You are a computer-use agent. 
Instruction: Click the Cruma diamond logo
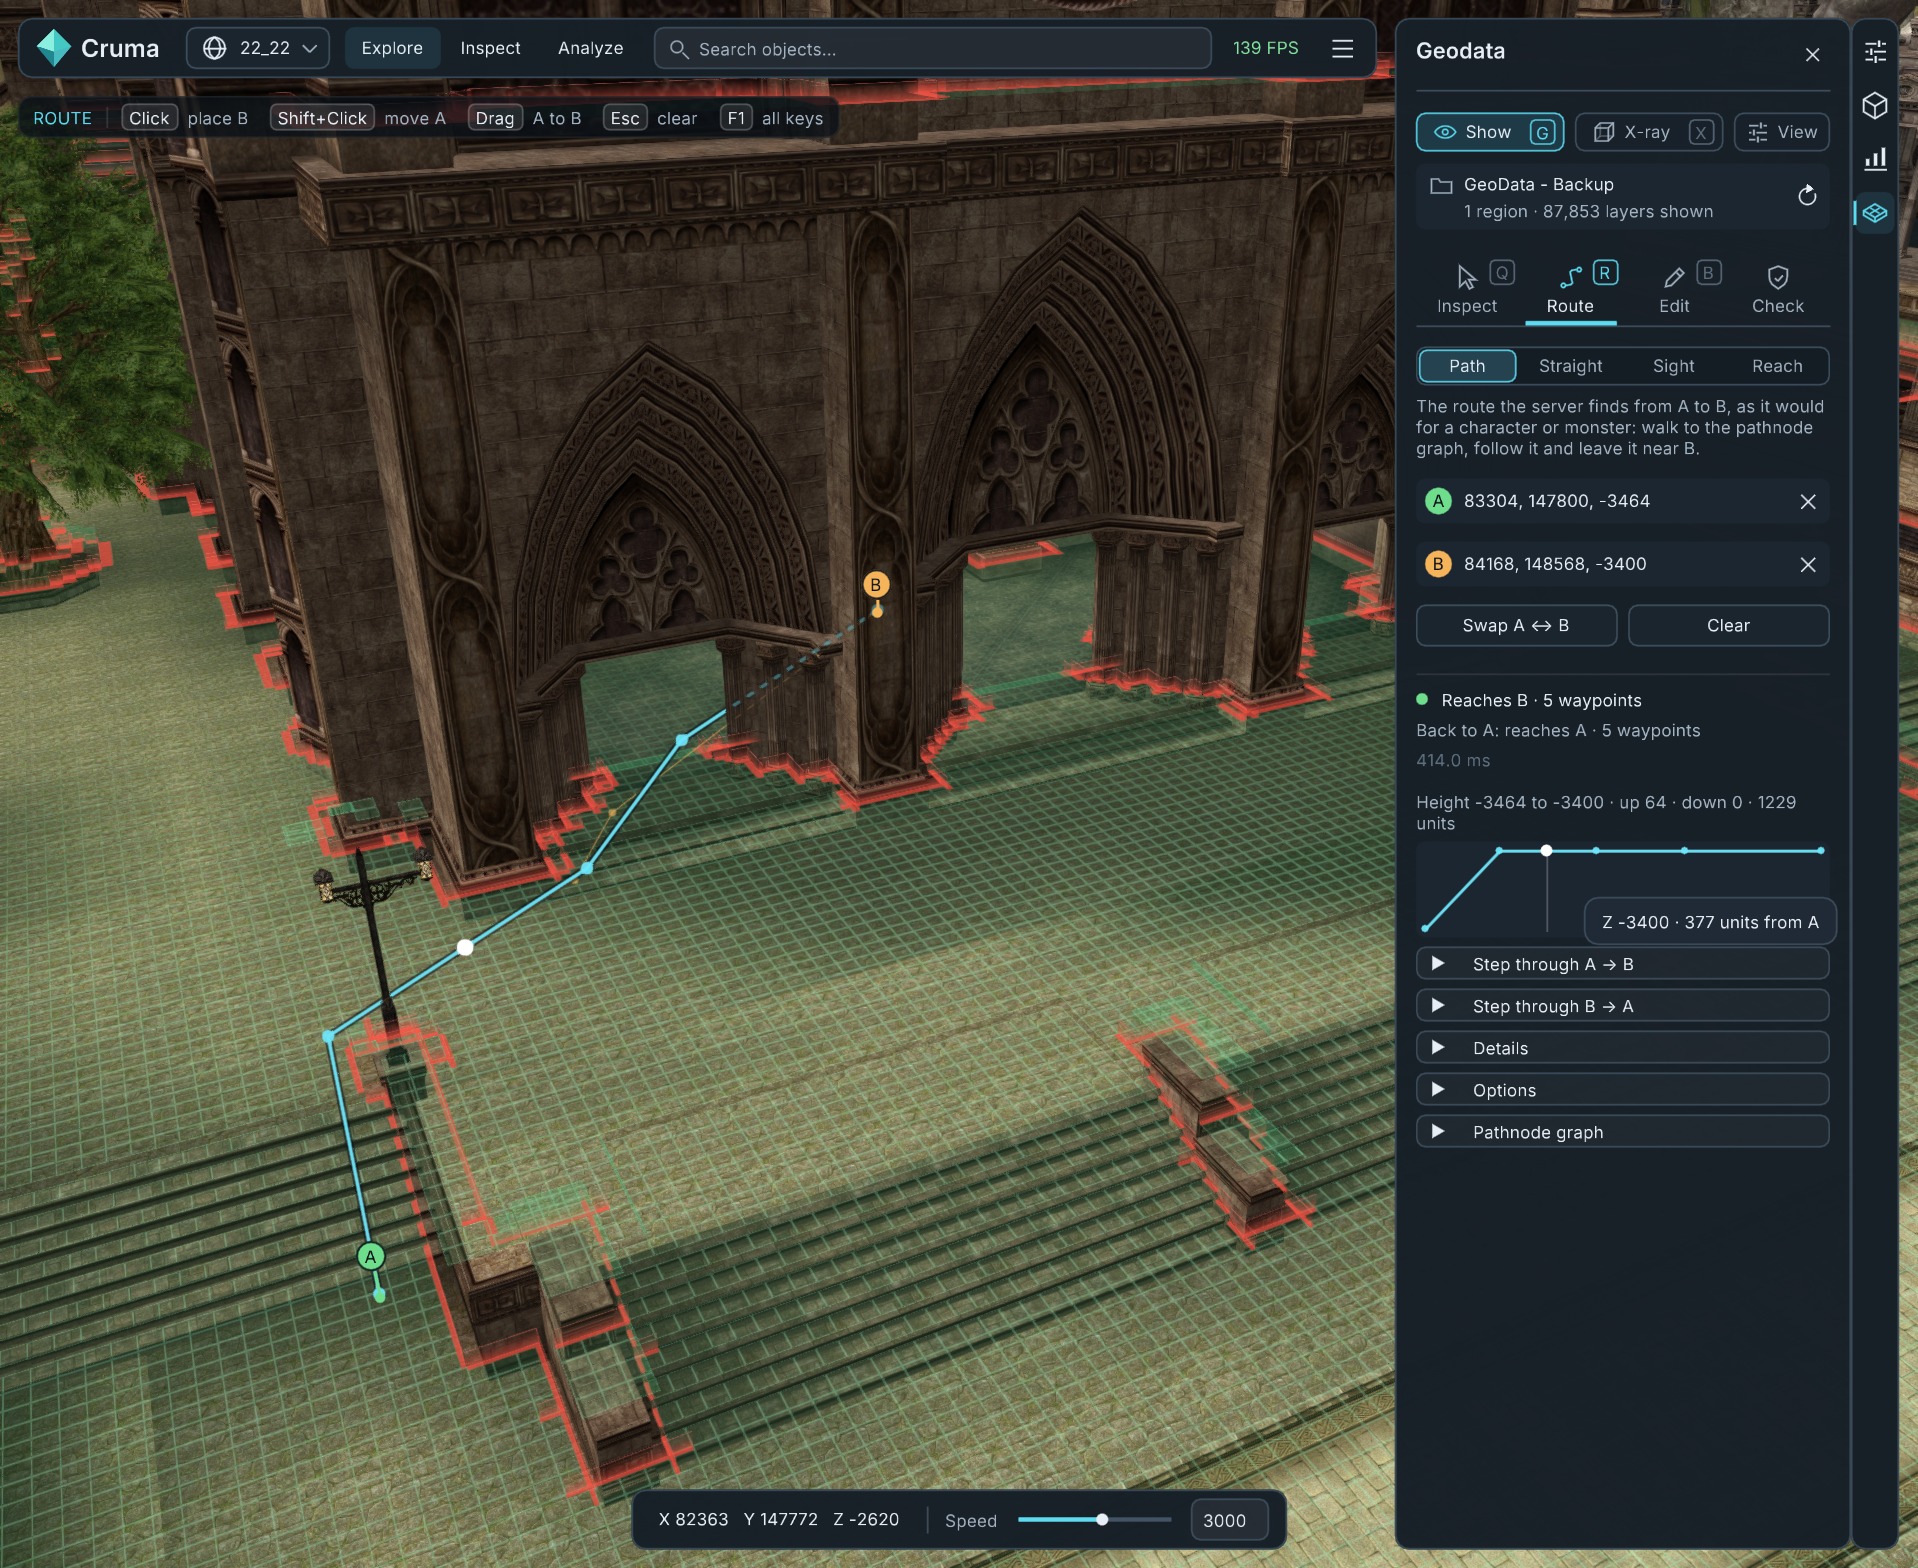(x=53, y=48)
